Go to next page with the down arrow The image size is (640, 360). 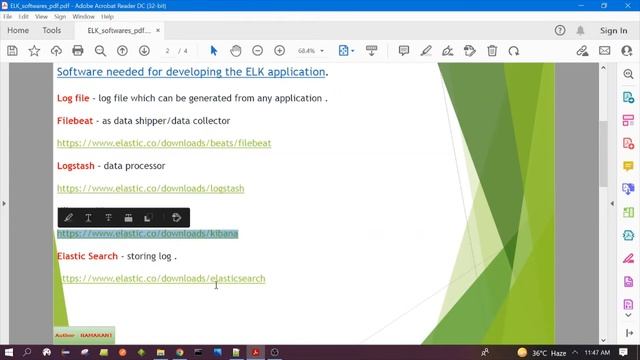click(x=144, y=51)
